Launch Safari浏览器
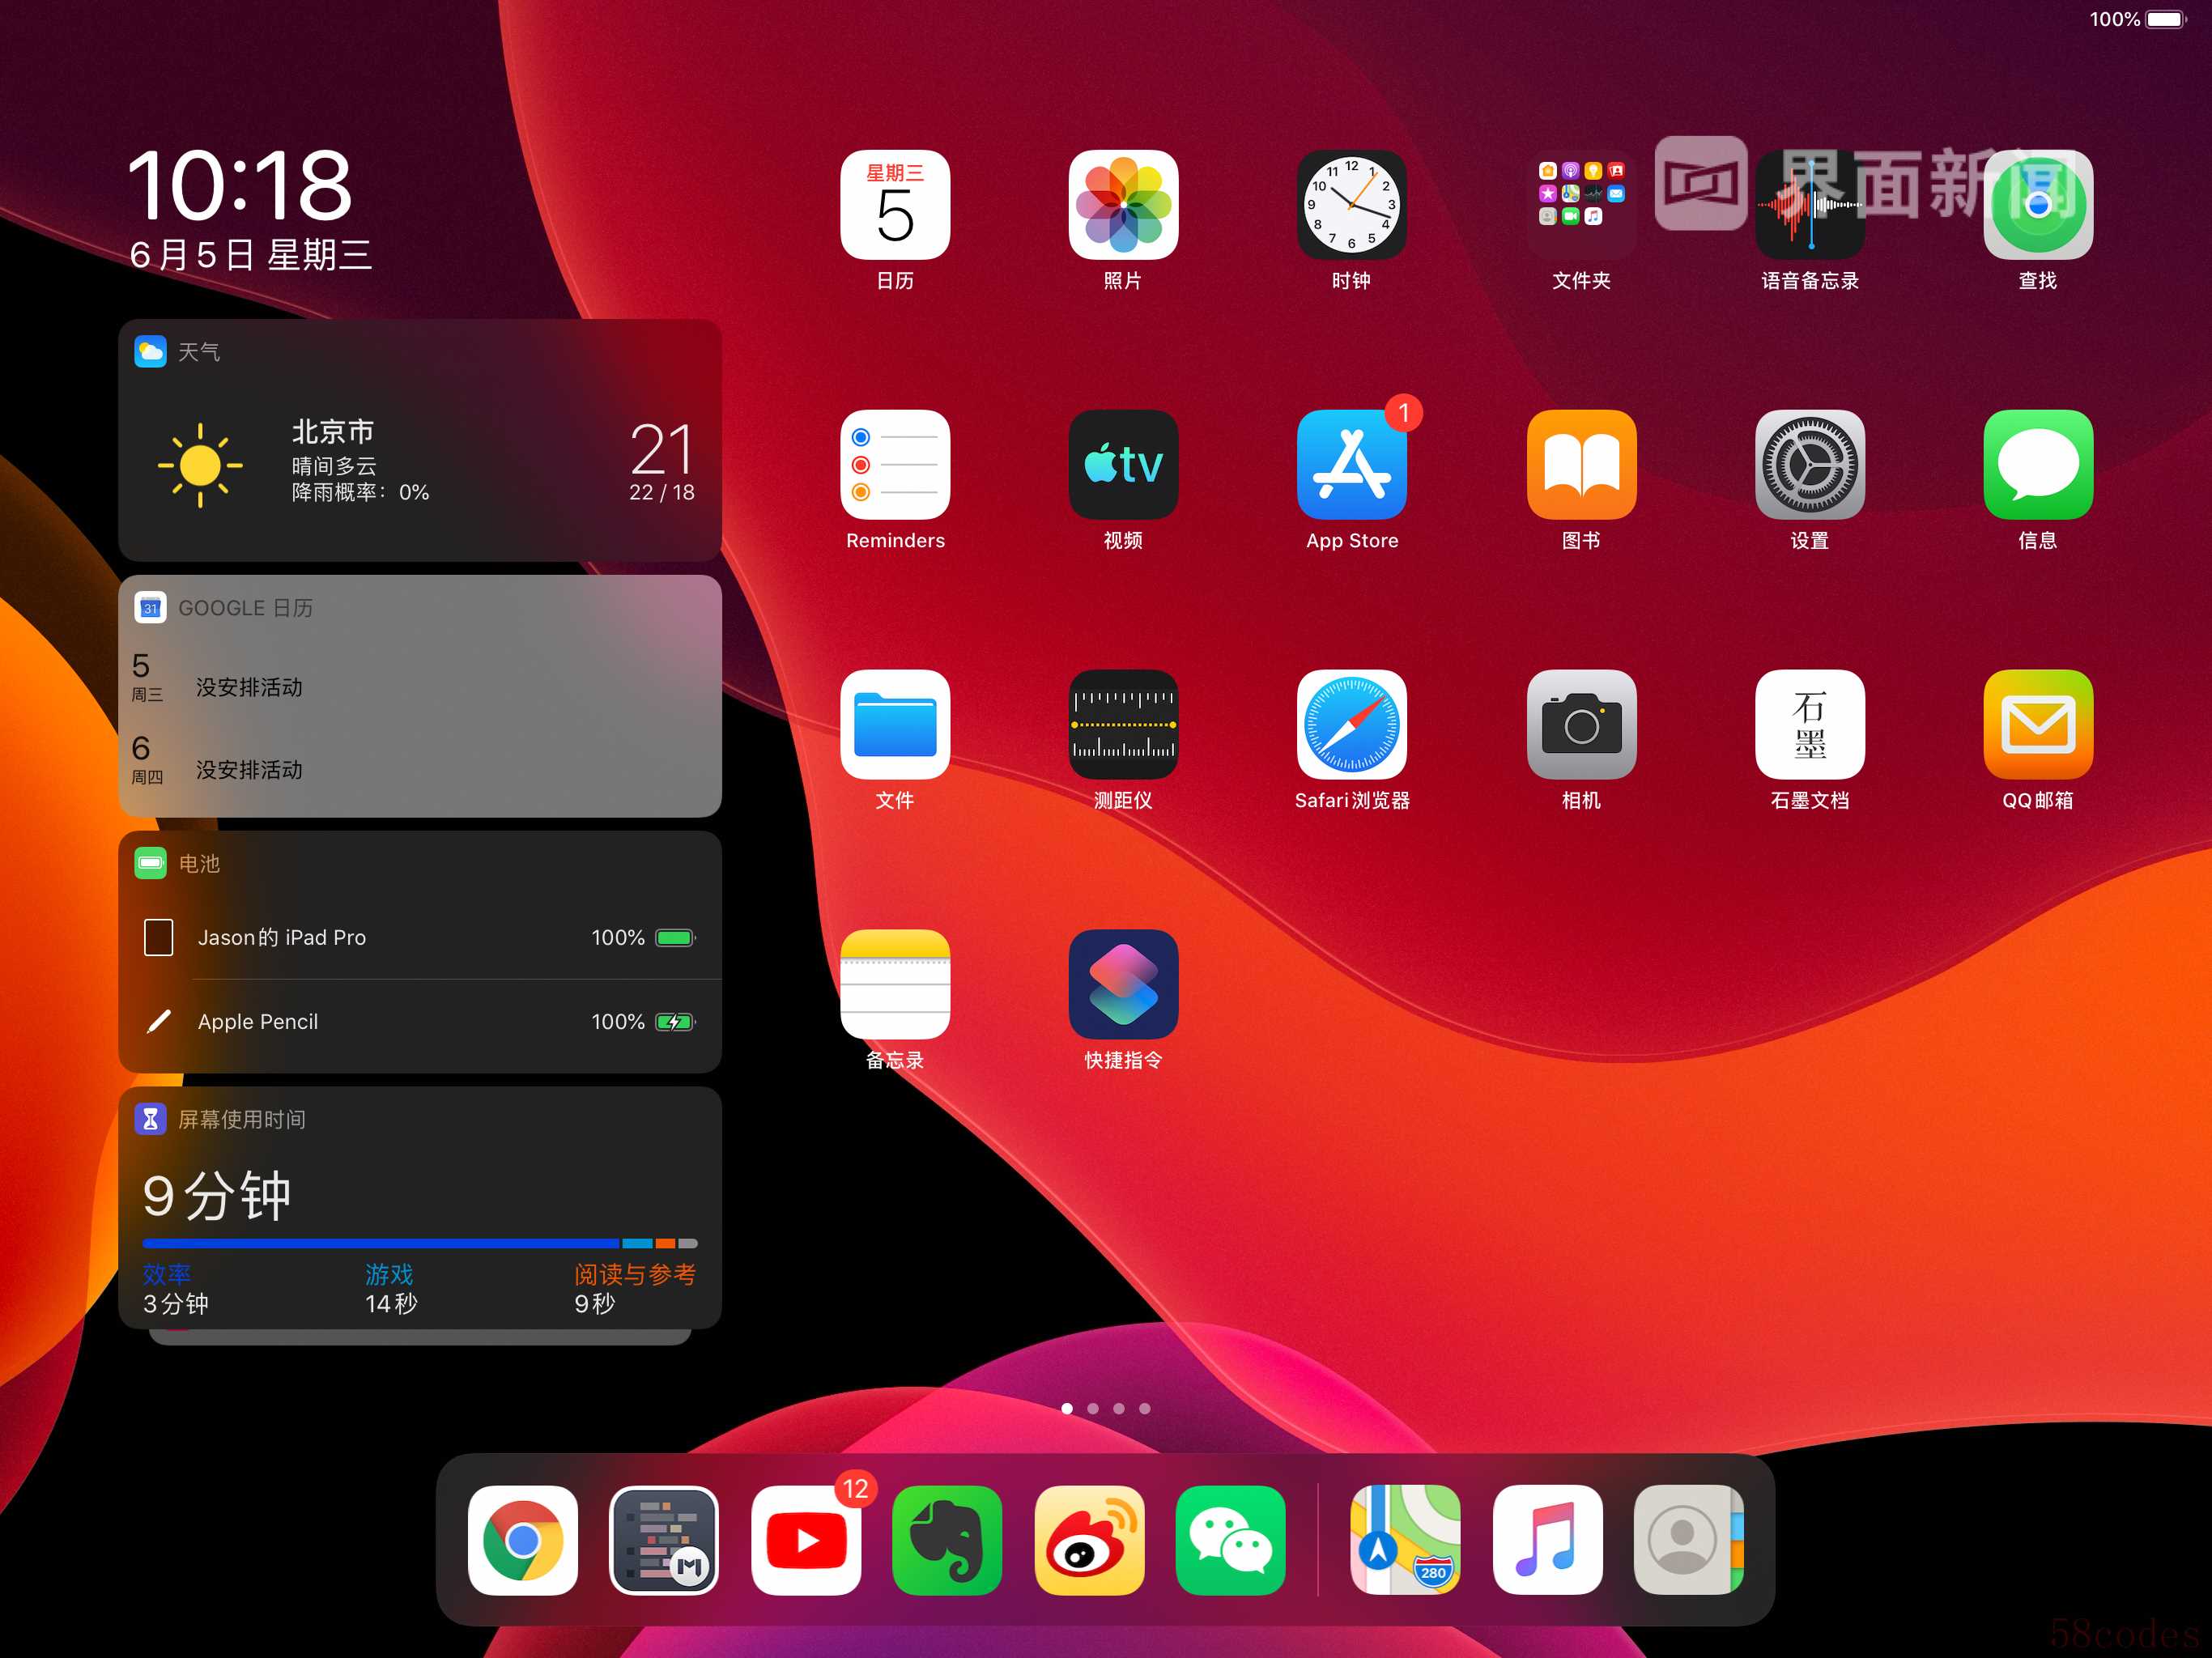This screenshot has width=2212, height=1658. click(x=1352, y=725)
